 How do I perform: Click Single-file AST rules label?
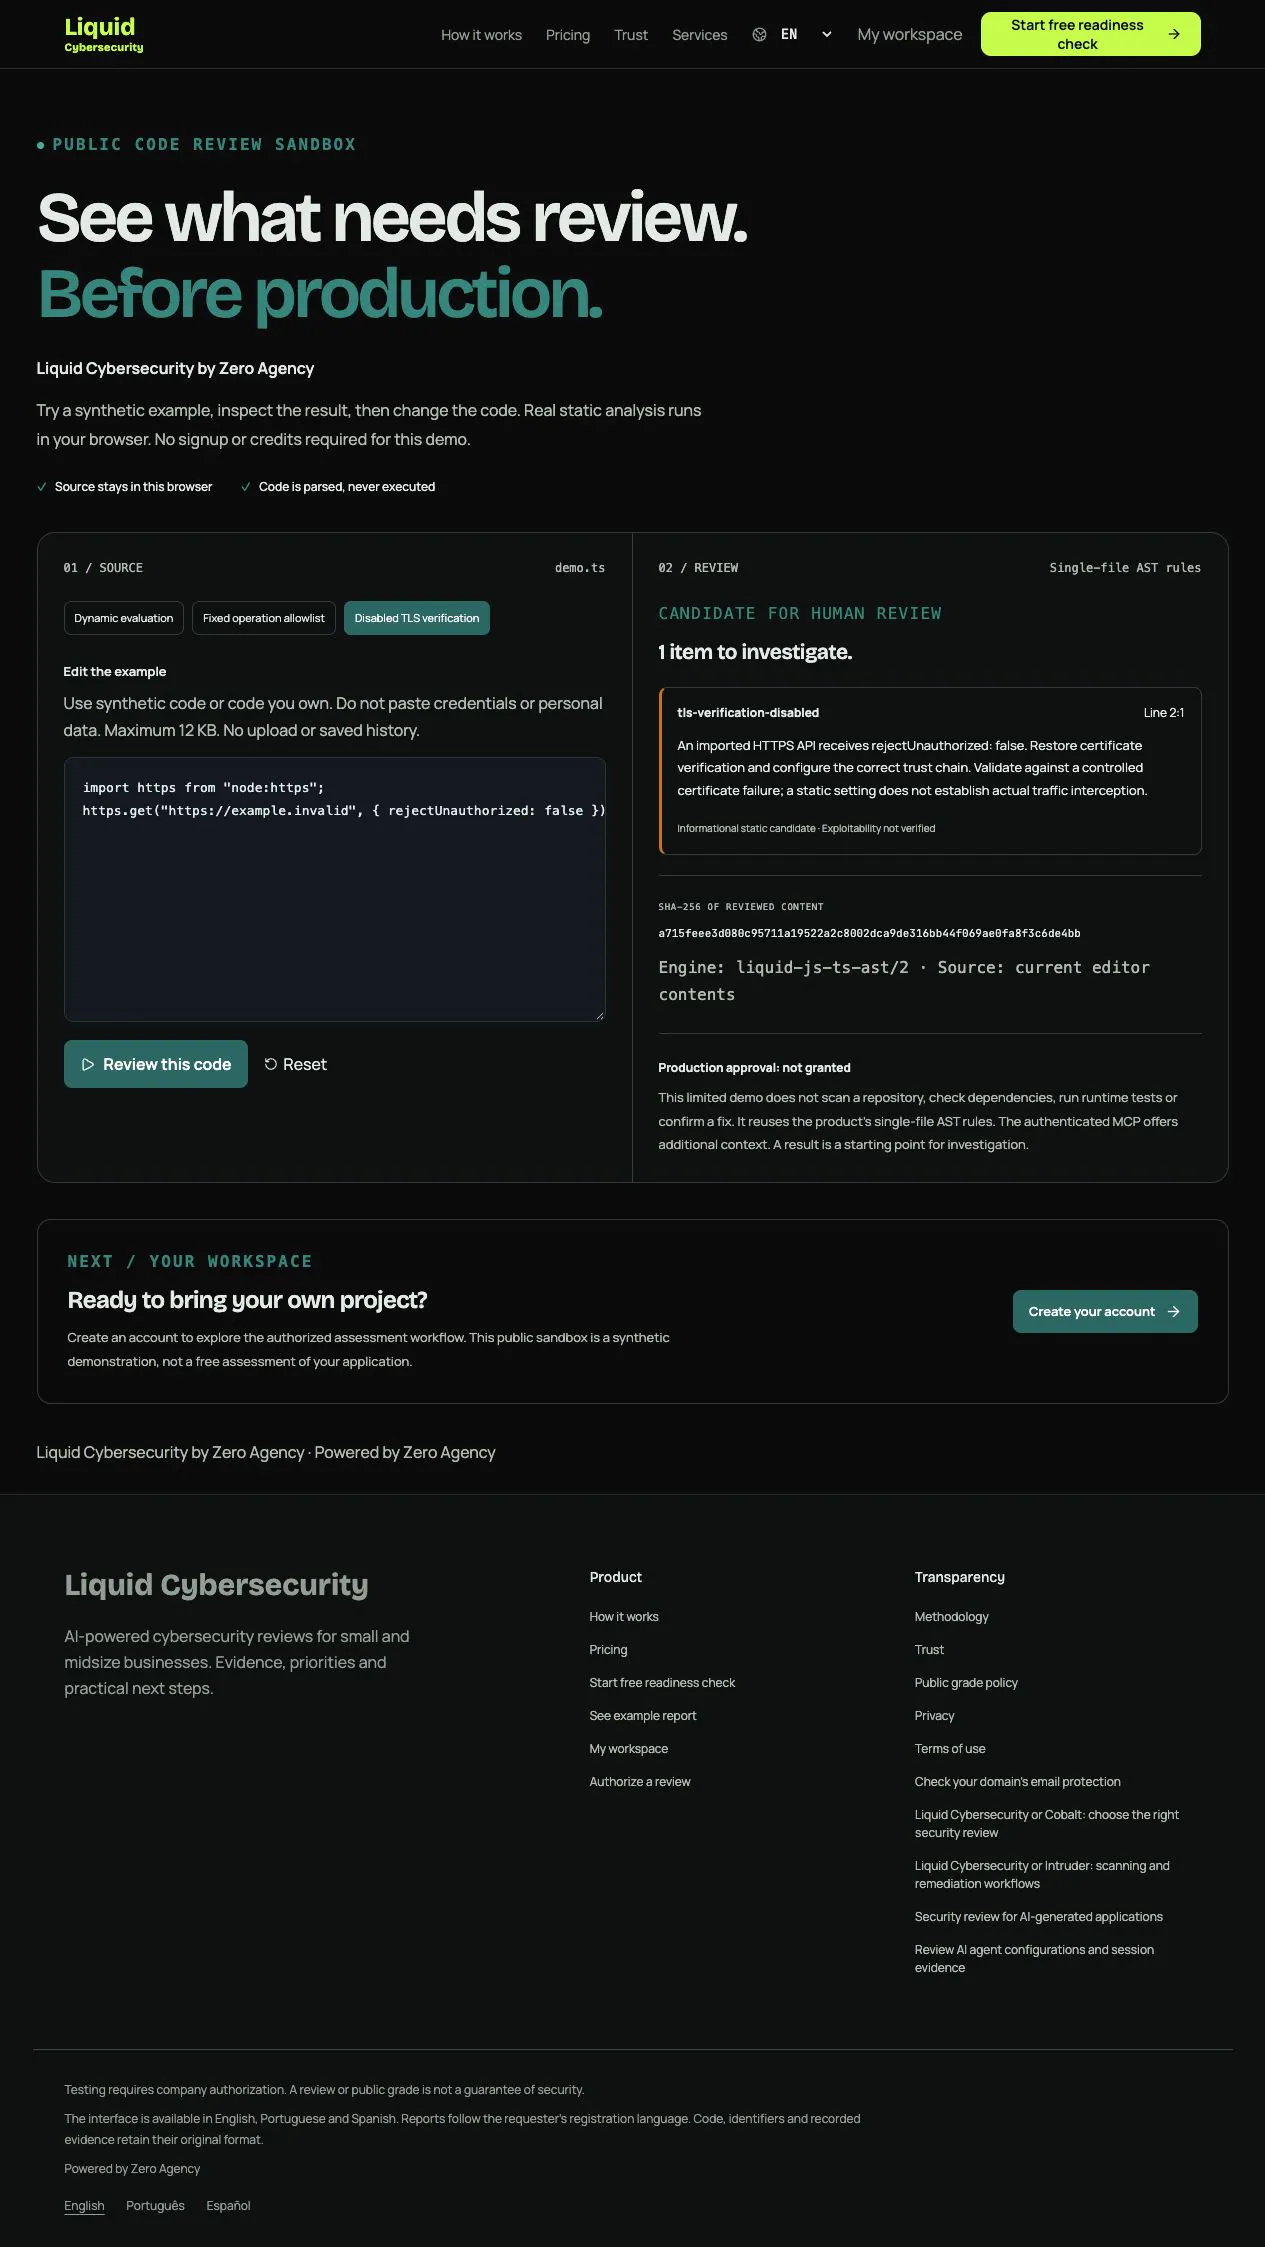click(1125, 568)
